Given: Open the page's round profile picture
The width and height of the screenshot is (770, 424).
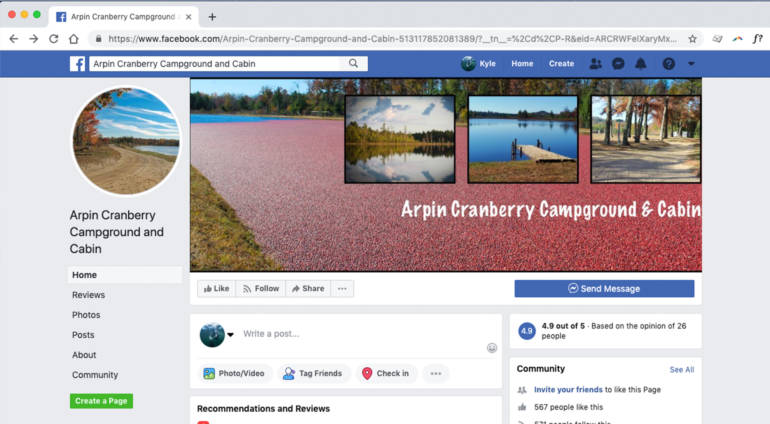Looking at the screenshot, I should pos(126,141).
